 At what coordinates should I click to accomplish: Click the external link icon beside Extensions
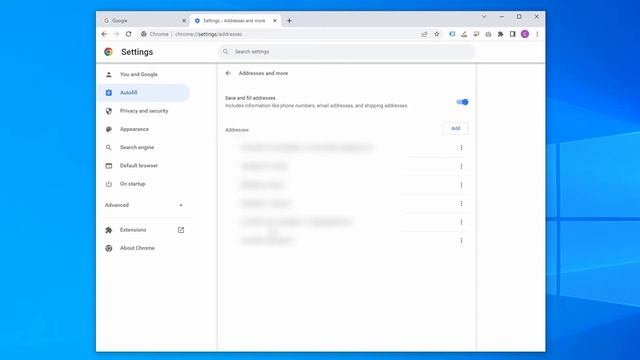click(181, 230)
